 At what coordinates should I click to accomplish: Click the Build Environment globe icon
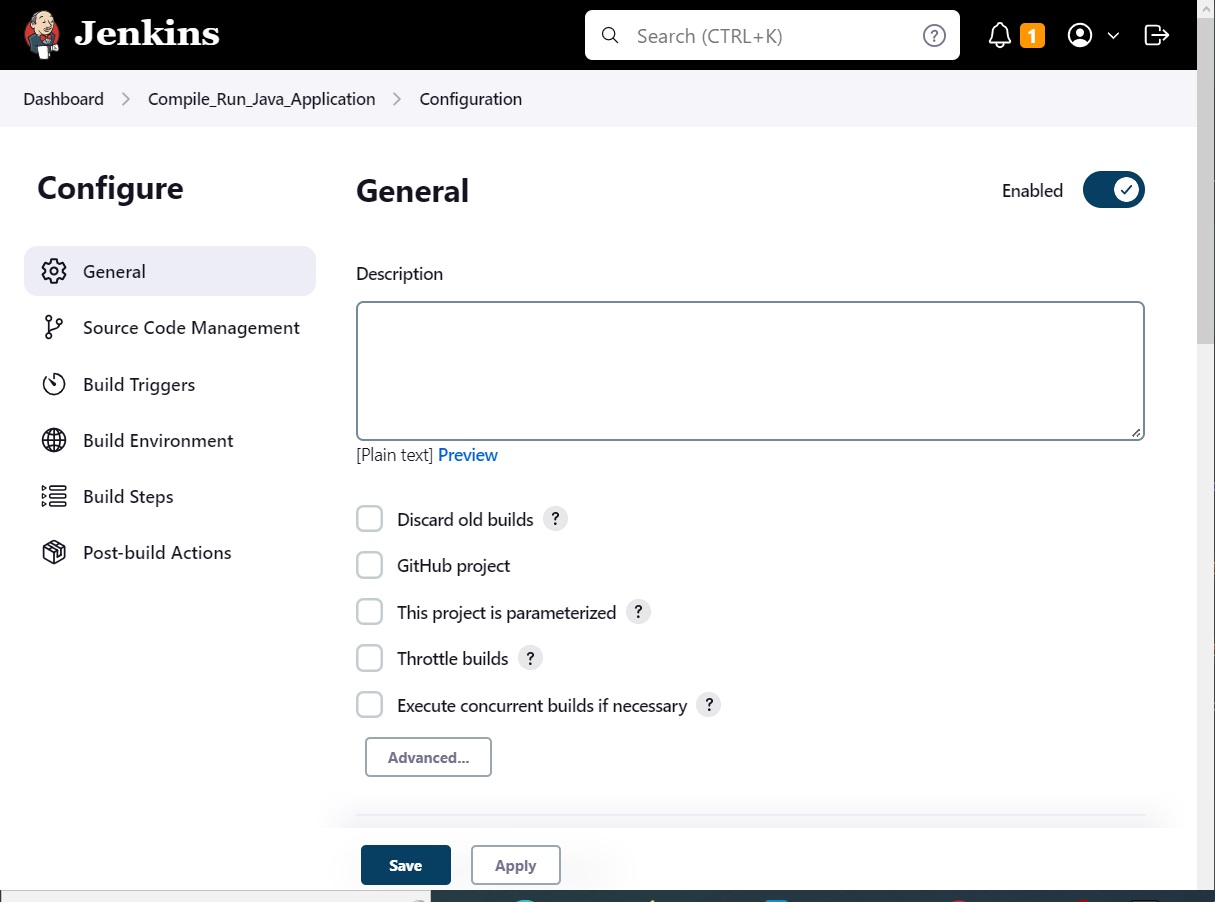[x=54, y=440]
